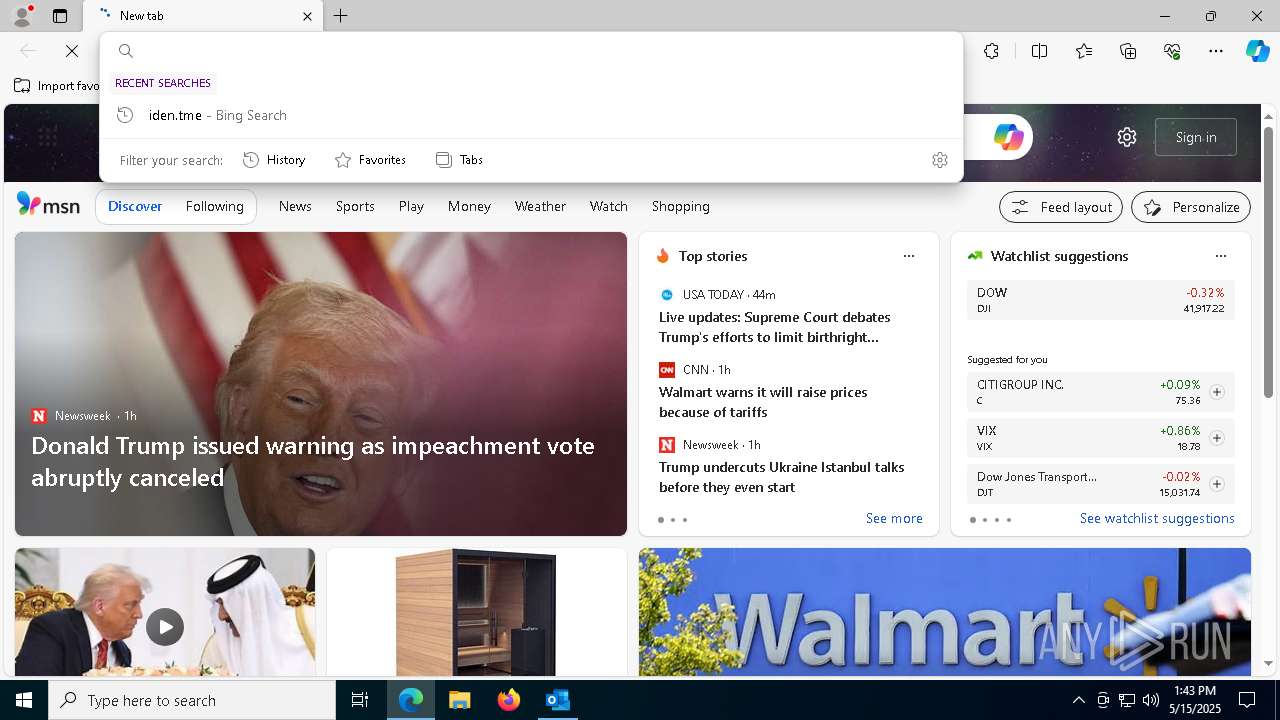The height and width of the screenshot is (720, 1280).
Task: Open the Walmart story image card
Action: (x=945, y=612)
